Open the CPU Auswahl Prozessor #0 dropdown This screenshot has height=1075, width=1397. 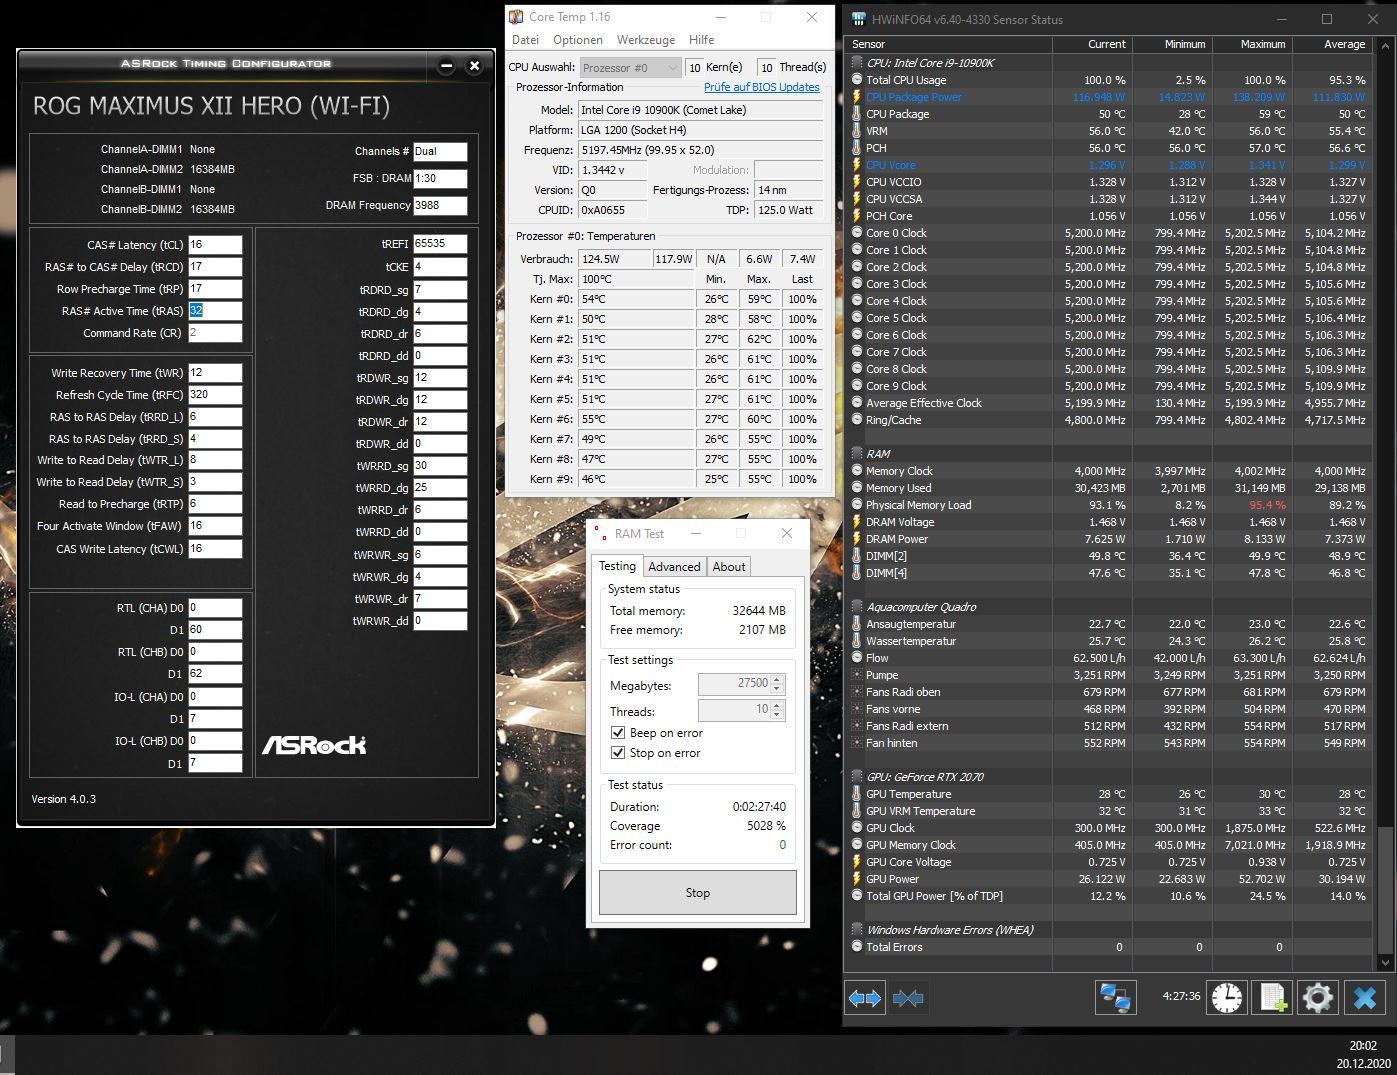pos(630,67)
